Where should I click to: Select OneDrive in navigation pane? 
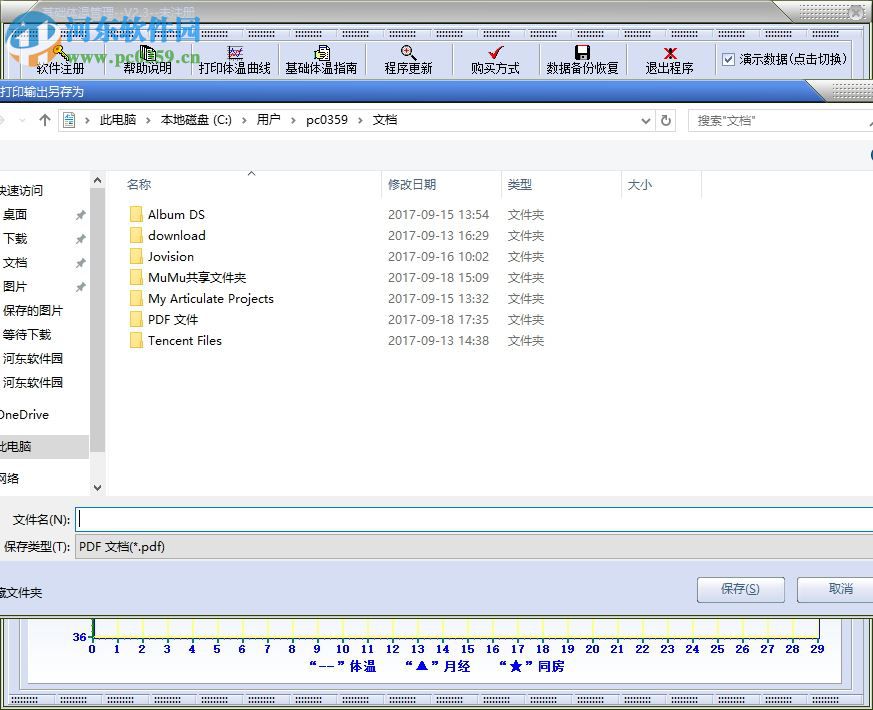pos(24,414)
